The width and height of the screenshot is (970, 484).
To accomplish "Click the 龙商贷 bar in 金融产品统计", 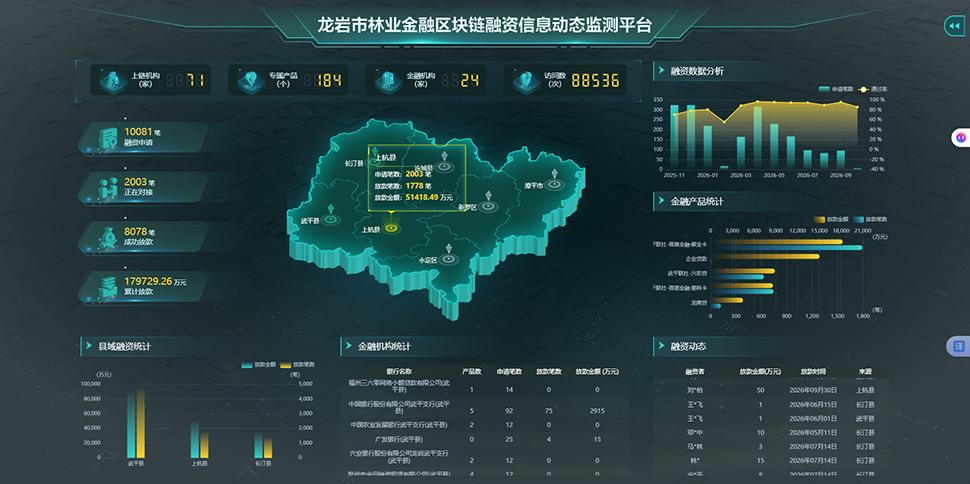I will pos(726,300).
